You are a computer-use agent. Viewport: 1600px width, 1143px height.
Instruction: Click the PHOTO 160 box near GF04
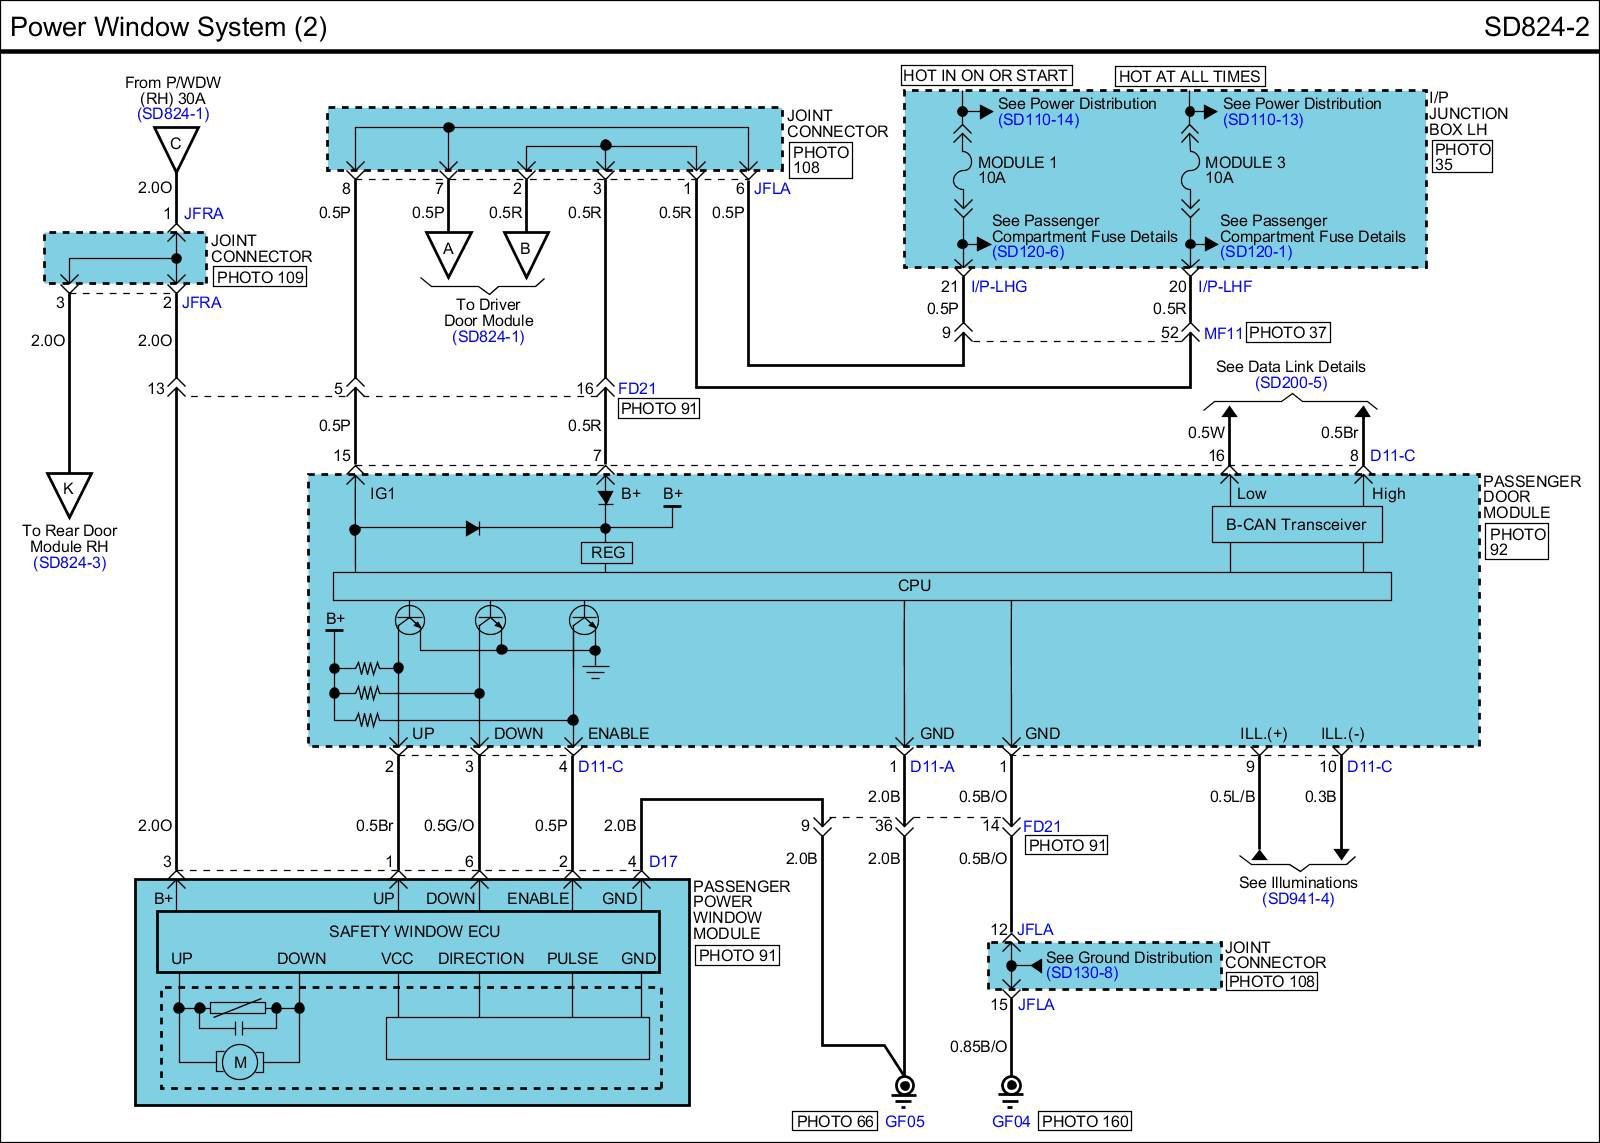(x=1085, y=1121)
